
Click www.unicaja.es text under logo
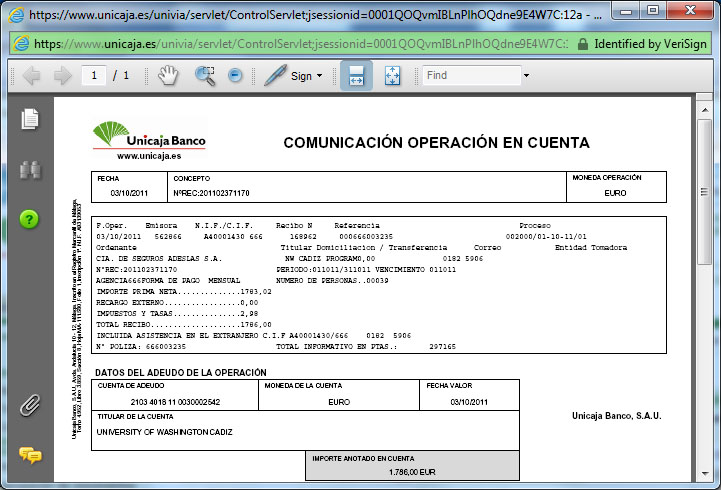[149, 156]
